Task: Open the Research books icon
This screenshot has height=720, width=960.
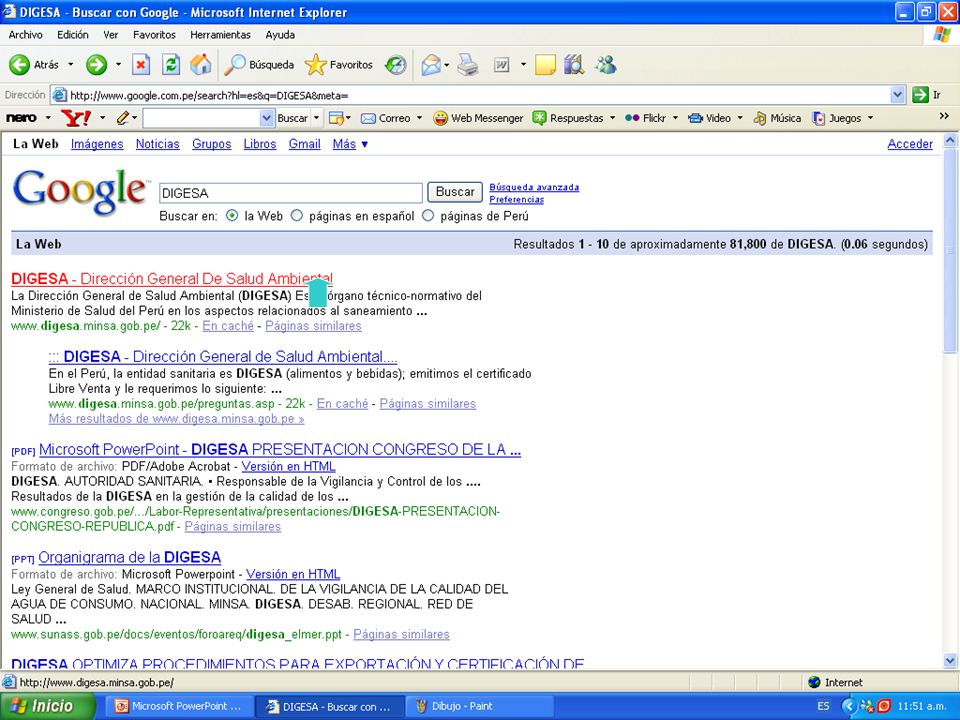Action: pos(574,64)
